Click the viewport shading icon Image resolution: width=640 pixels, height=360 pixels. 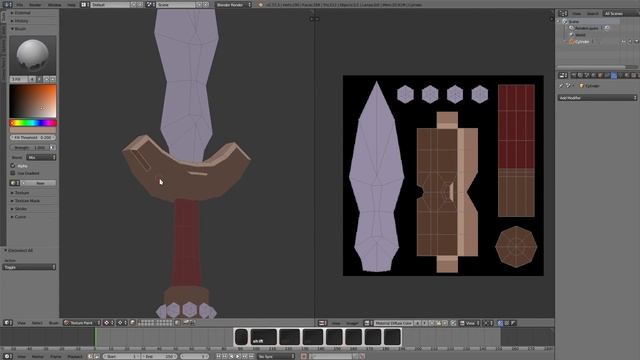108,322
